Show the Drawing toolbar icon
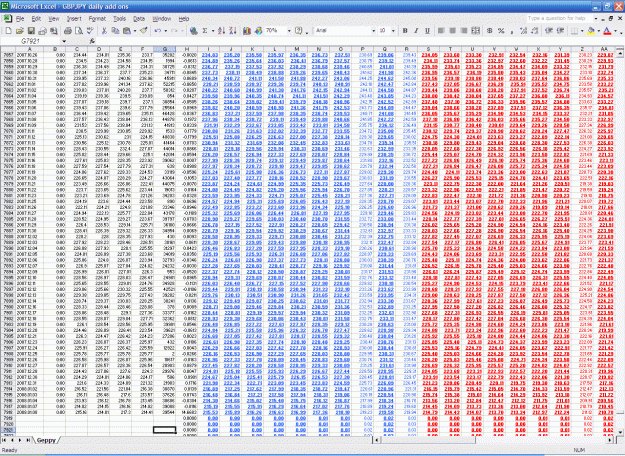The height and width of the screenshot is (456, 625). pyautogui.click(x=258, y=31)
